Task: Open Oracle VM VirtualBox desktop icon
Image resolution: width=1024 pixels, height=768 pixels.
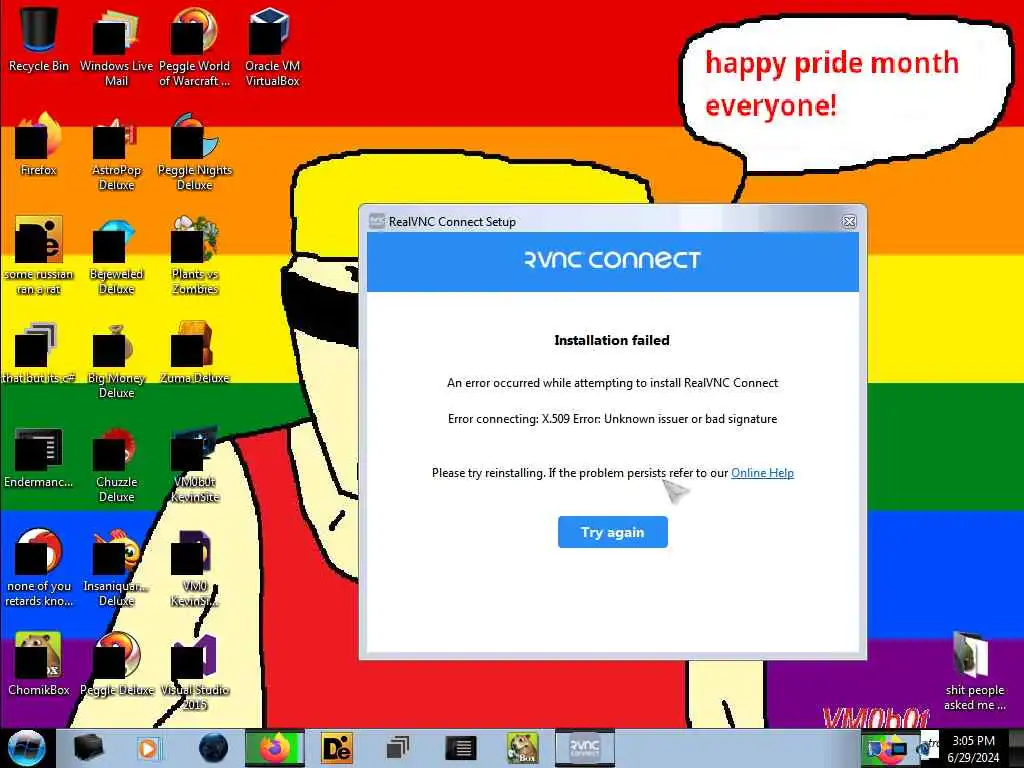Action: pyautogui.click(x=272, y=46)
